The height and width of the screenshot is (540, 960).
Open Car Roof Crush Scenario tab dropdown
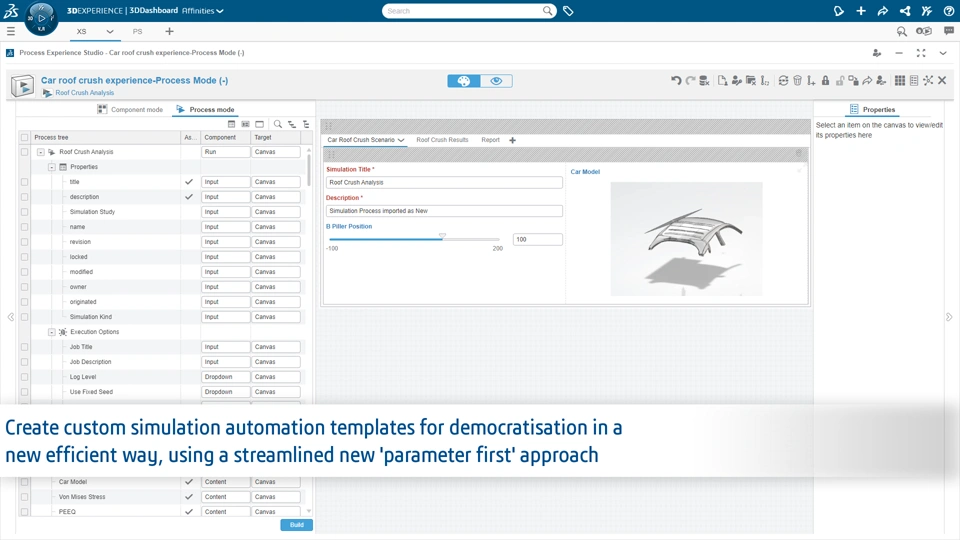click(x=401, y=140)
